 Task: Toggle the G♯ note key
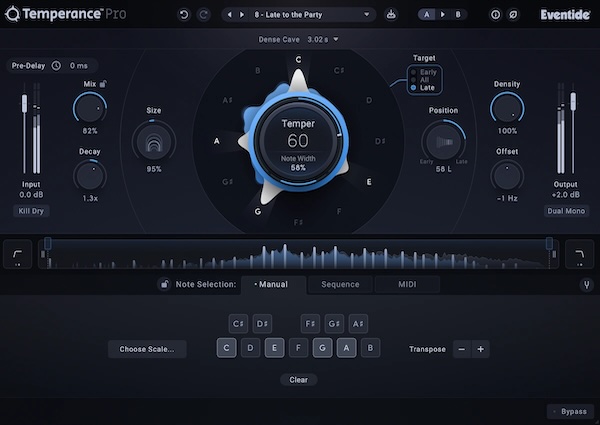tap(334, 324)
